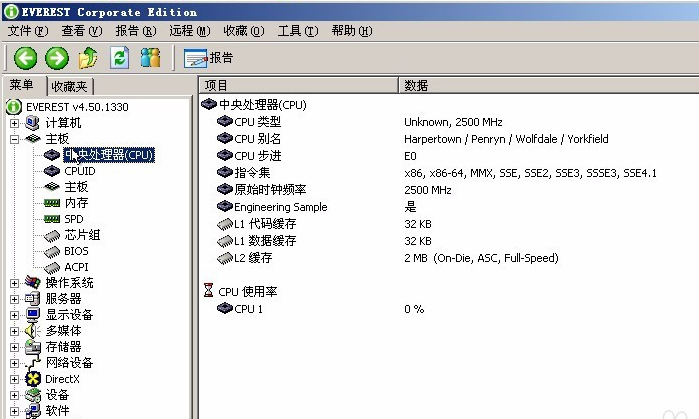This screenshot has width=699, height=419.
Task: Go forward with the green right arrow
Action: 57,58
